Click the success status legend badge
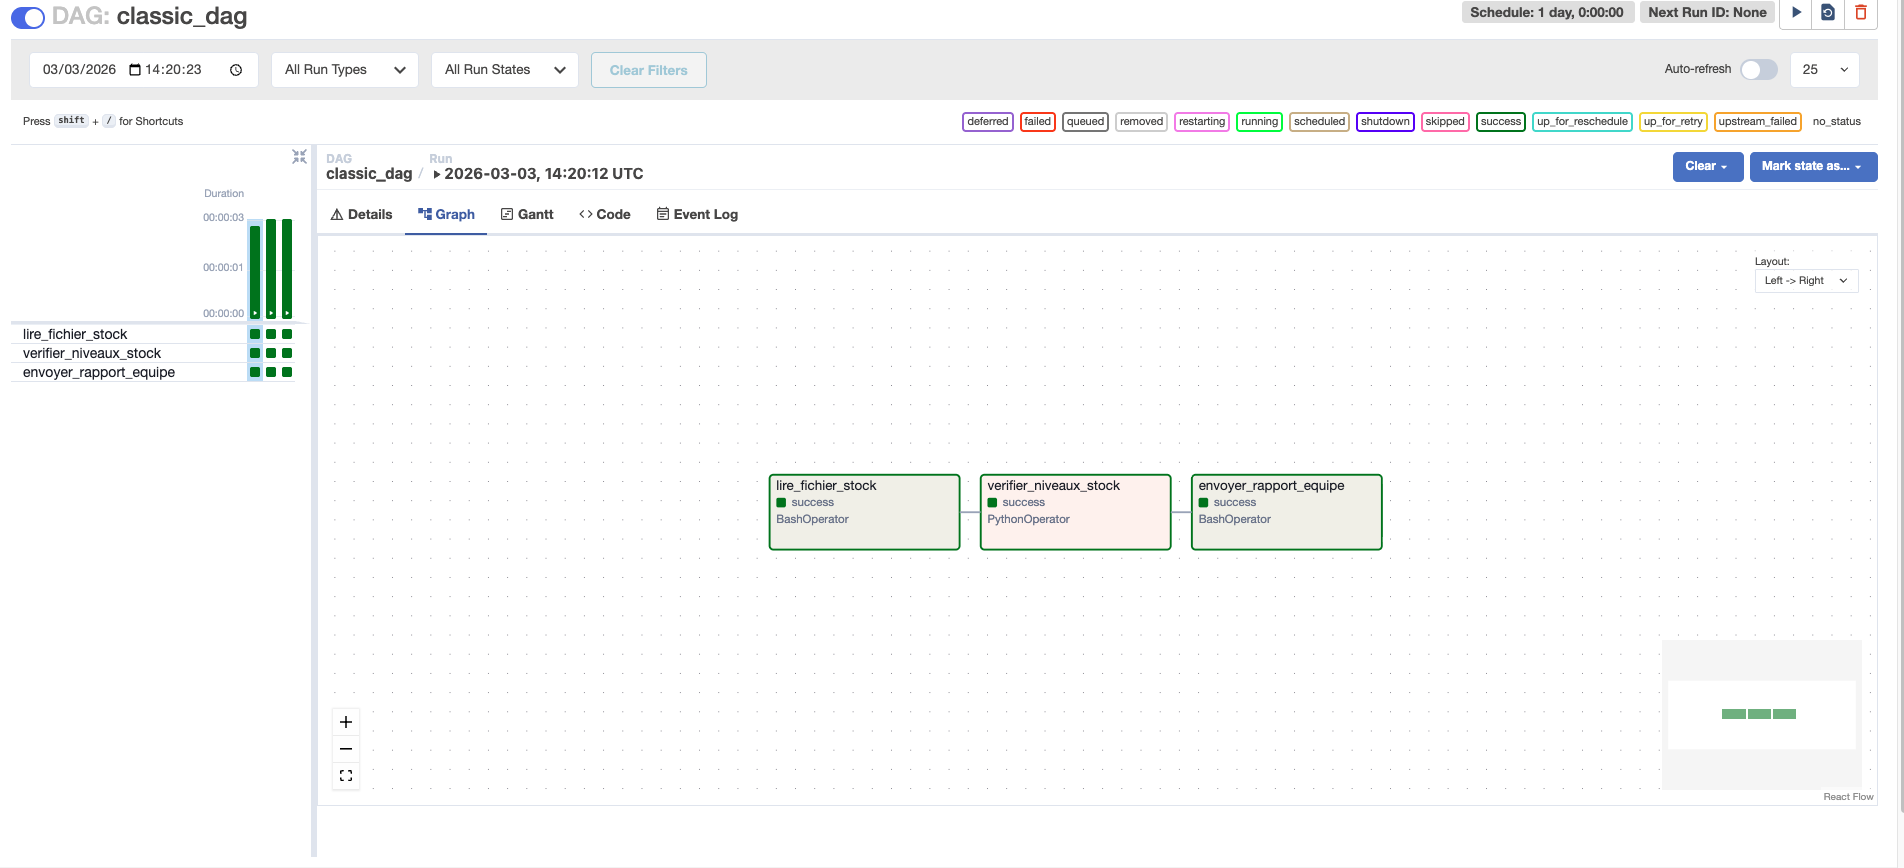 (x=1501, y=122)
